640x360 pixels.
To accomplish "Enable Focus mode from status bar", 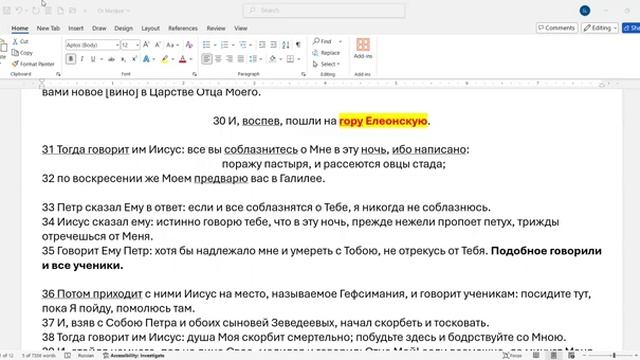I will point(513,356).
